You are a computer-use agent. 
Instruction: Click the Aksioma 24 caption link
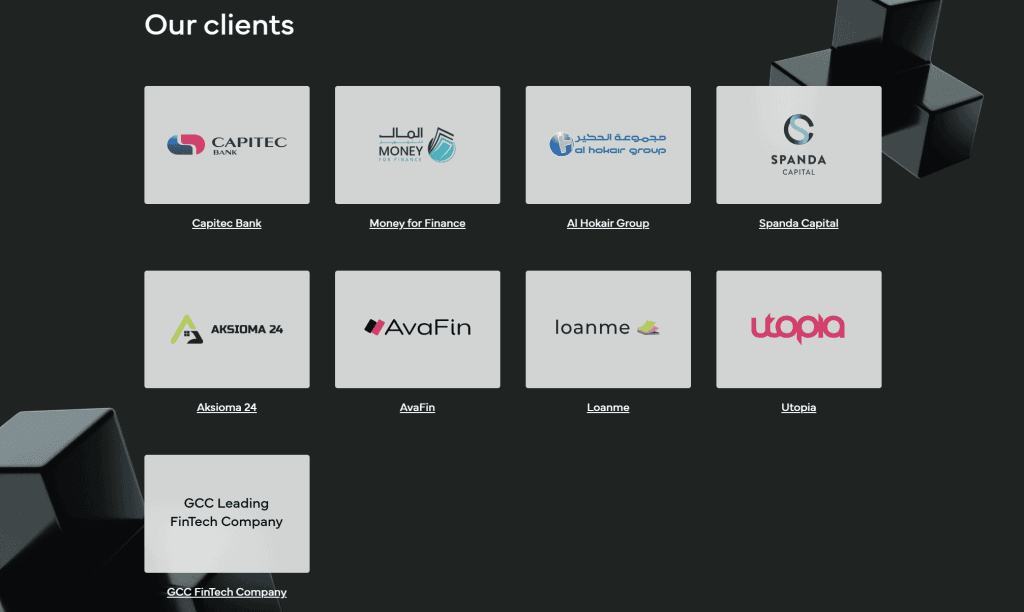[x=227, y=407]
